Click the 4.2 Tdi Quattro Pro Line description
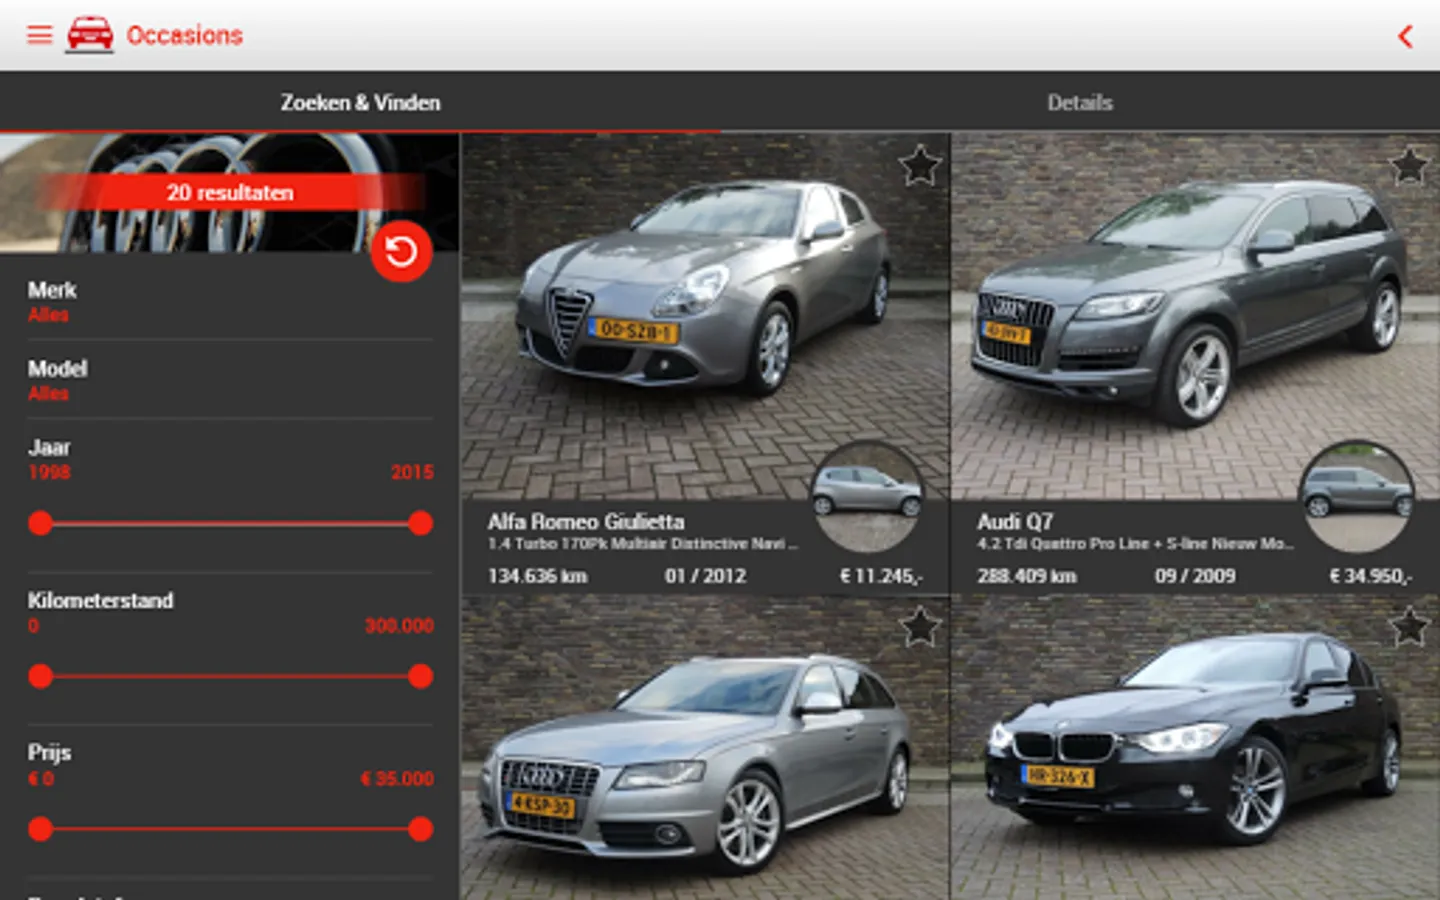The width and height of the screenshot is (1440, 900). pyautogui.click(x=1135, y=544)
